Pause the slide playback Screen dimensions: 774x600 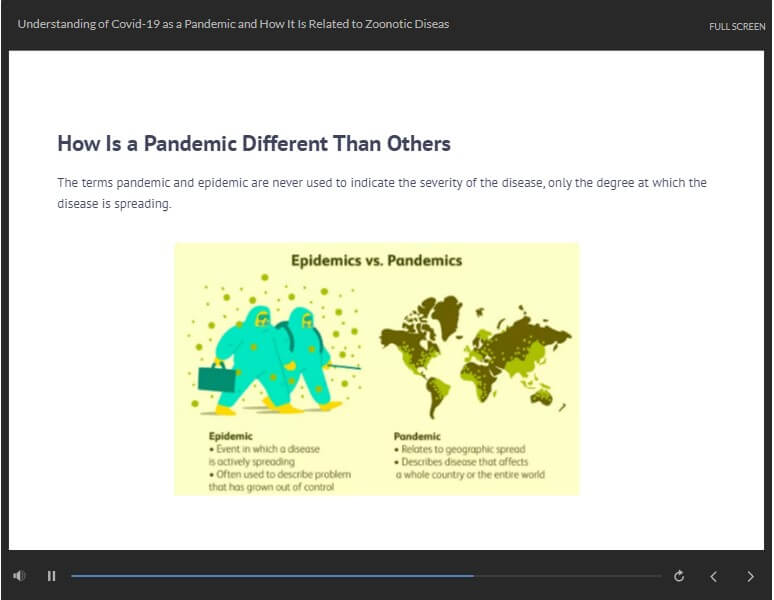(x=52, y=576)
